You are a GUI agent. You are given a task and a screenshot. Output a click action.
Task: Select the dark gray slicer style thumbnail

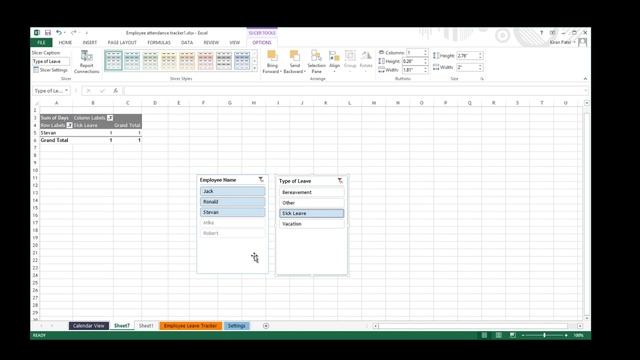(224, 61)
